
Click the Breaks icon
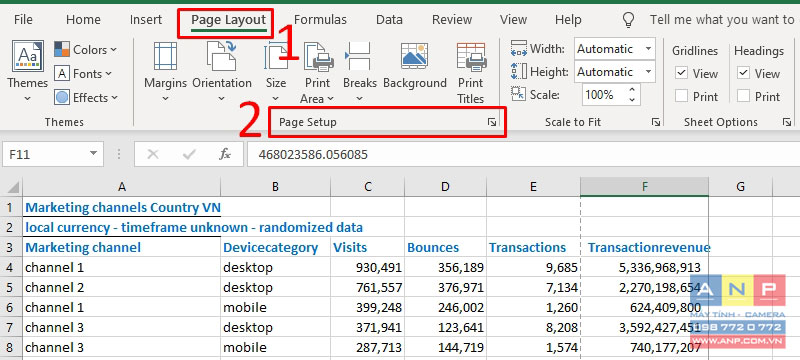359,56
